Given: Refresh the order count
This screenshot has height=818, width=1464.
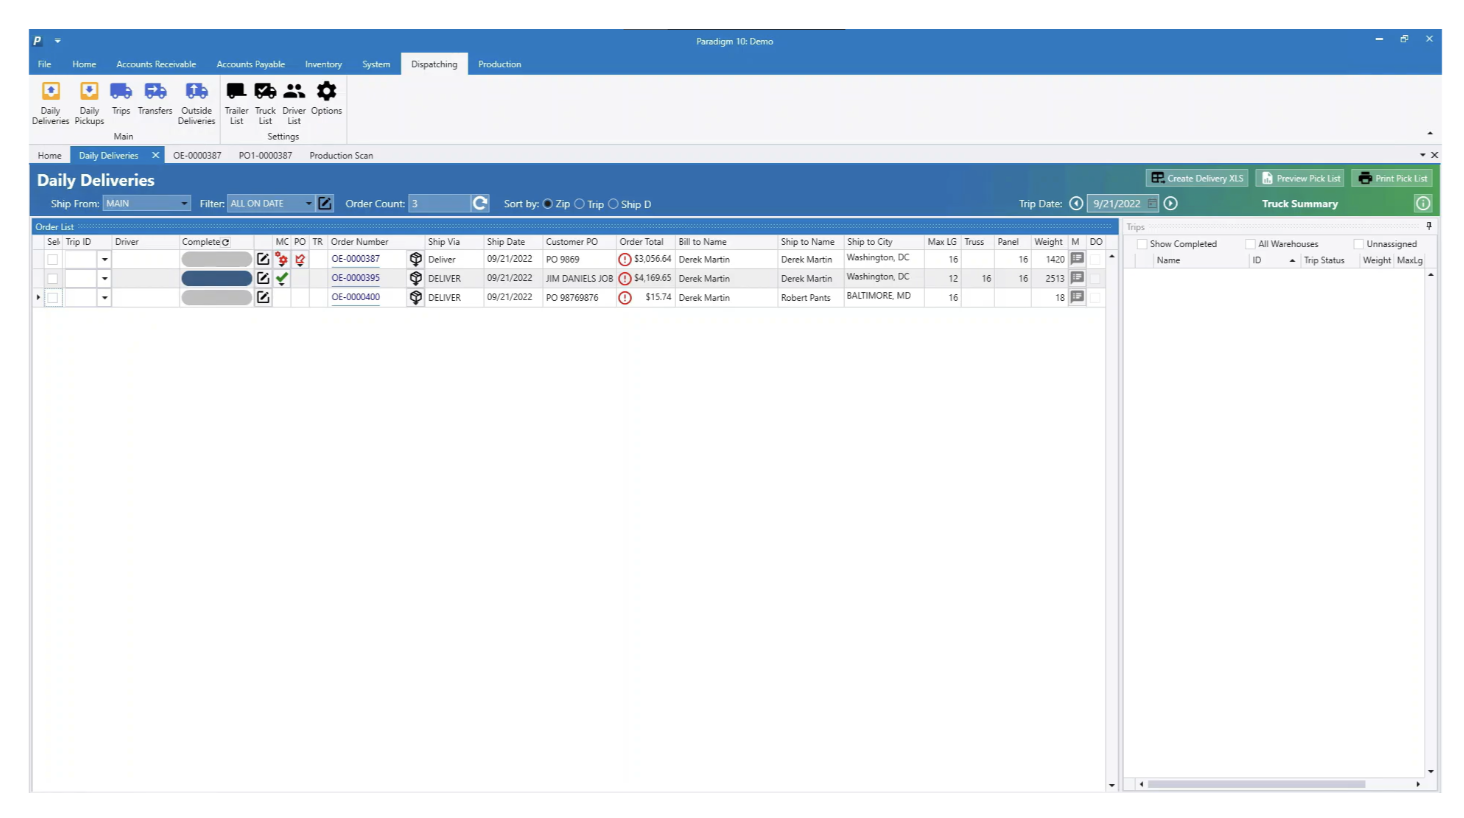Looking at the screenshot, I should pyautogui.click(x=480, y=203).
